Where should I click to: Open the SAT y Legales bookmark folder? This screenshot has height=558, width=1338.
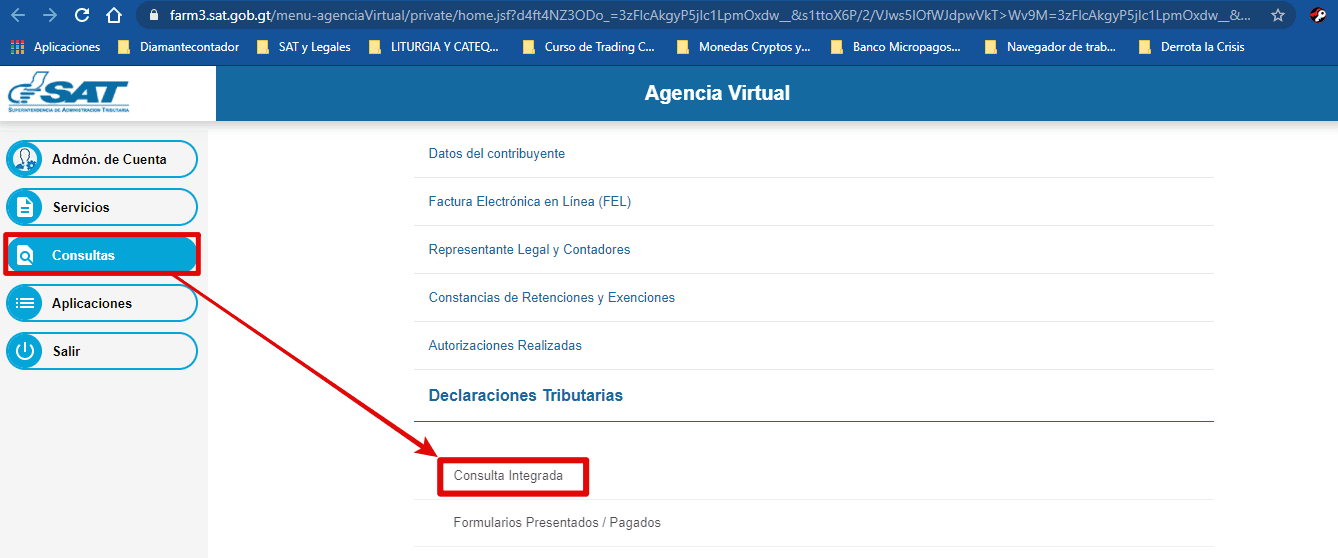[x=304, y=47]
